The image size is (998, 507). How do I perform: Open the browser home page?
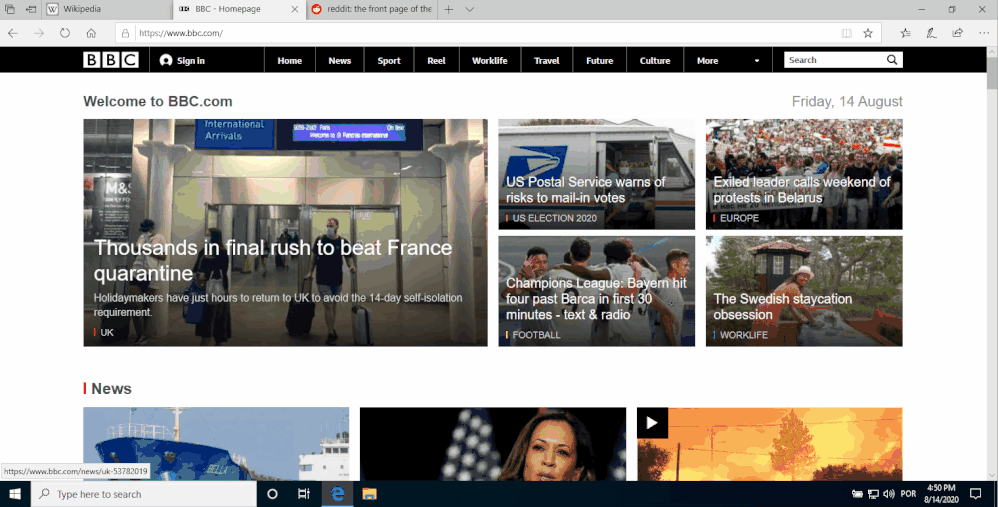tap(91, 33)
